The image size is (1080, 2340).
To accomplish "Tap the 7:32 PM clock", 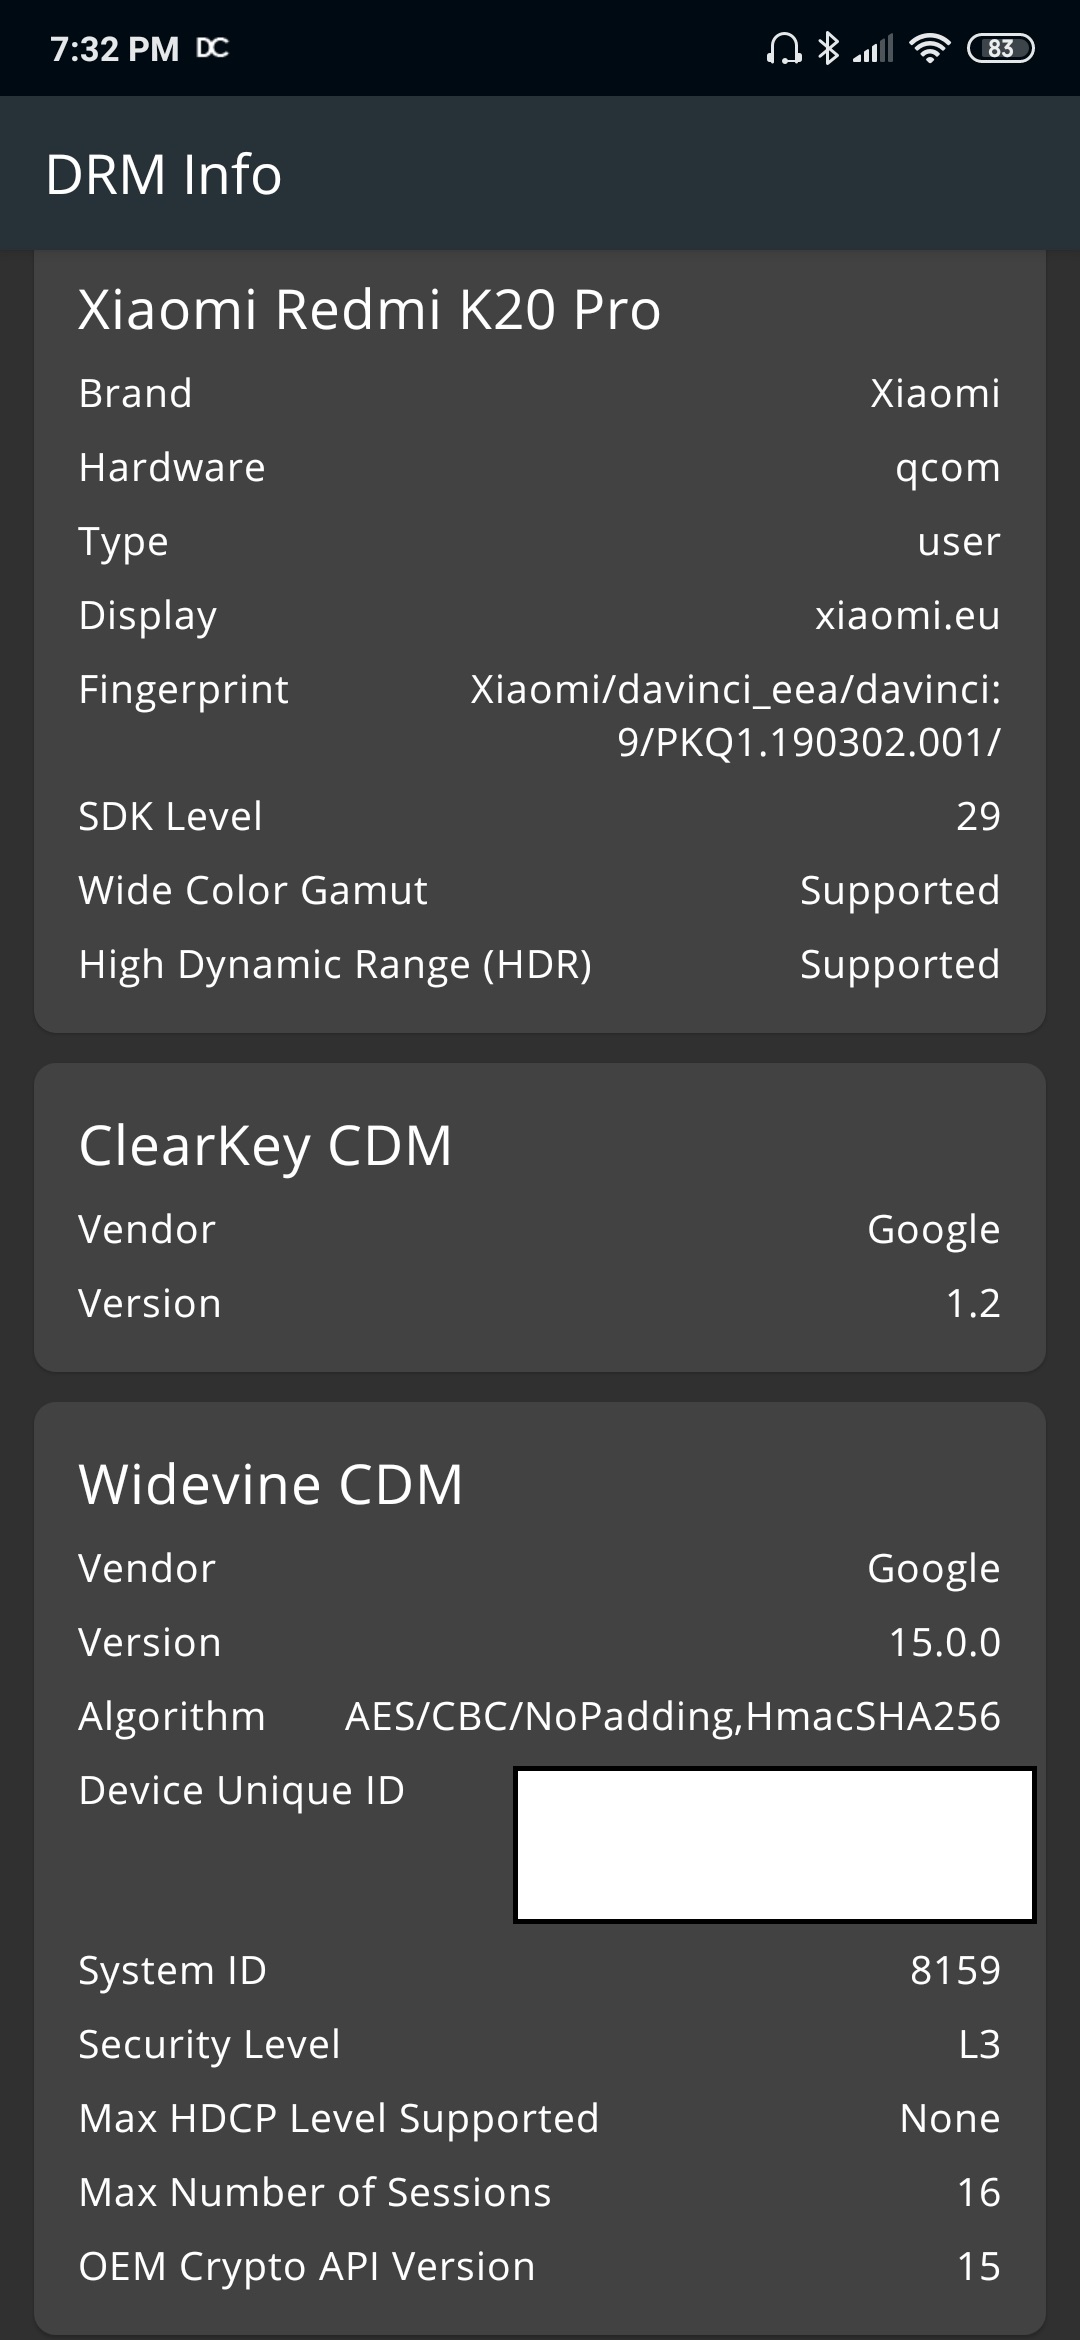I will pyautogui.click(x=114, y=49).
